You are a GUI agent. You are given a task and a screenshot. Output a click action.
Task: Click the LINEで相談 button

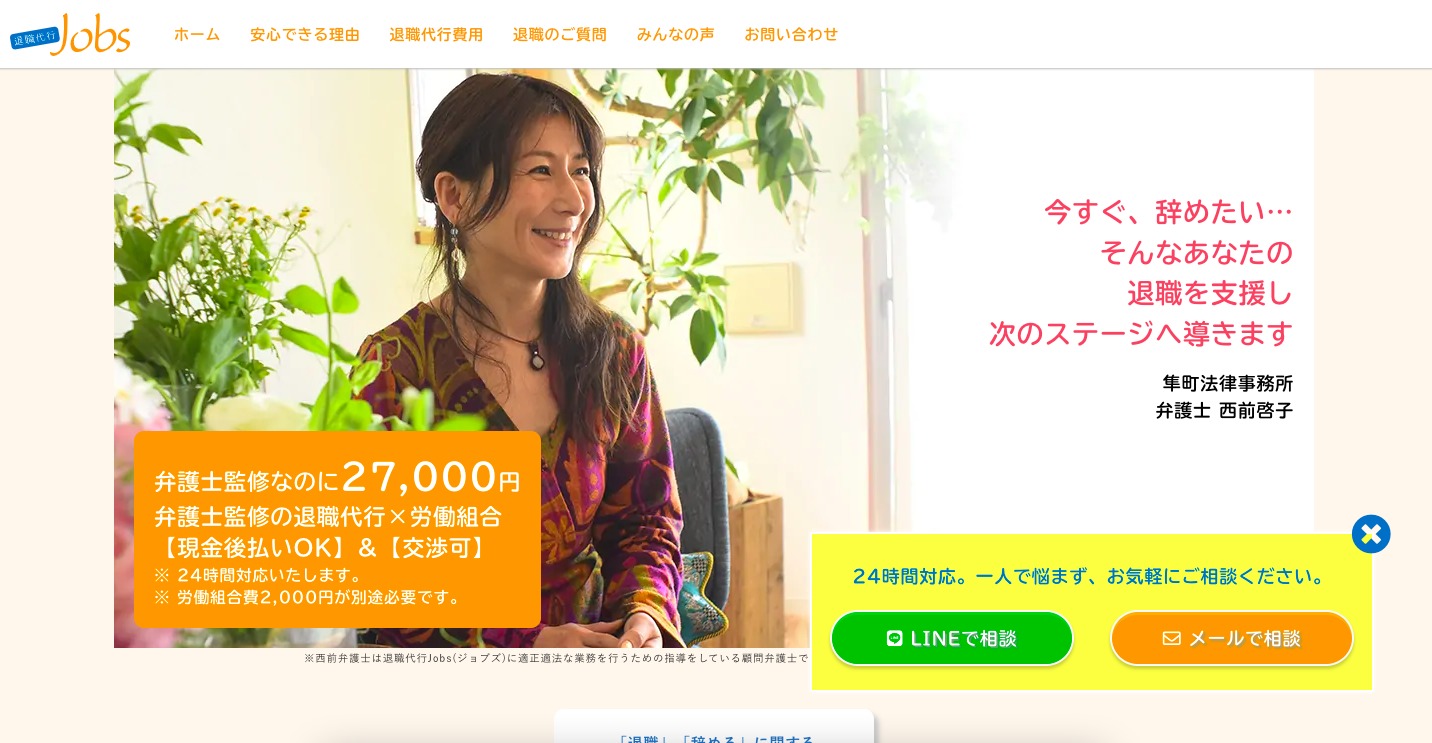(x=952, y=638)
